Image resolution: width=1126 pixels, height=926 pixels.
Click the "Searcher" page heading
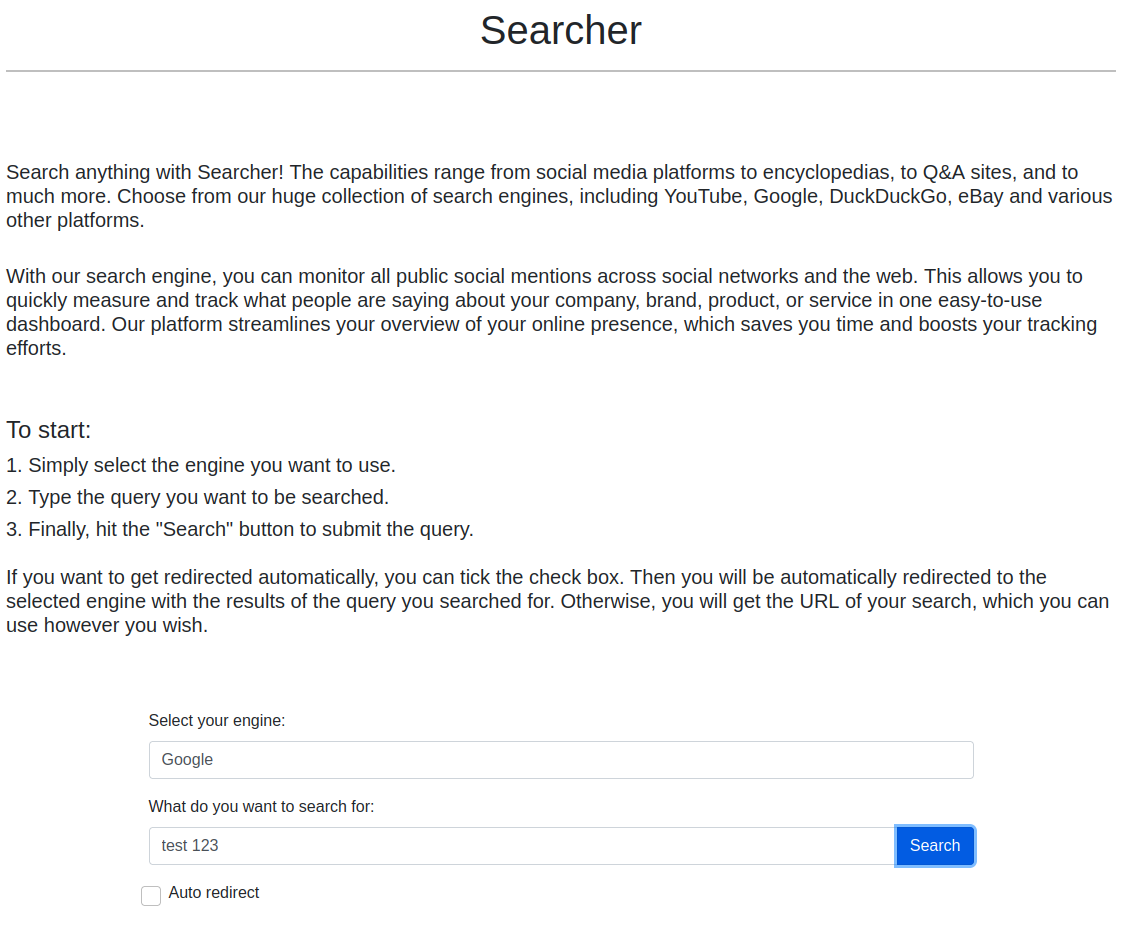point(560,31)
